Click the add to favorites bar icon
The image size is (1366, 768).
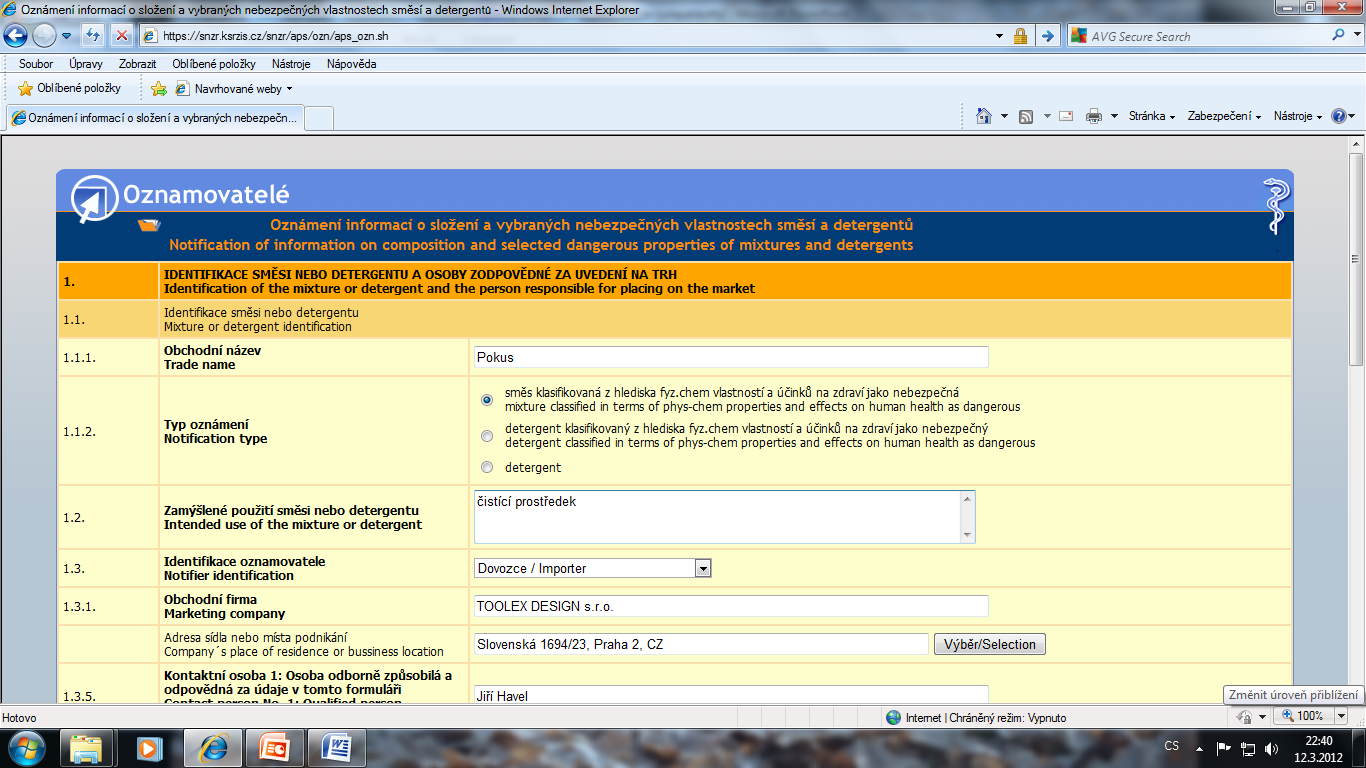(x=158, y=89)
